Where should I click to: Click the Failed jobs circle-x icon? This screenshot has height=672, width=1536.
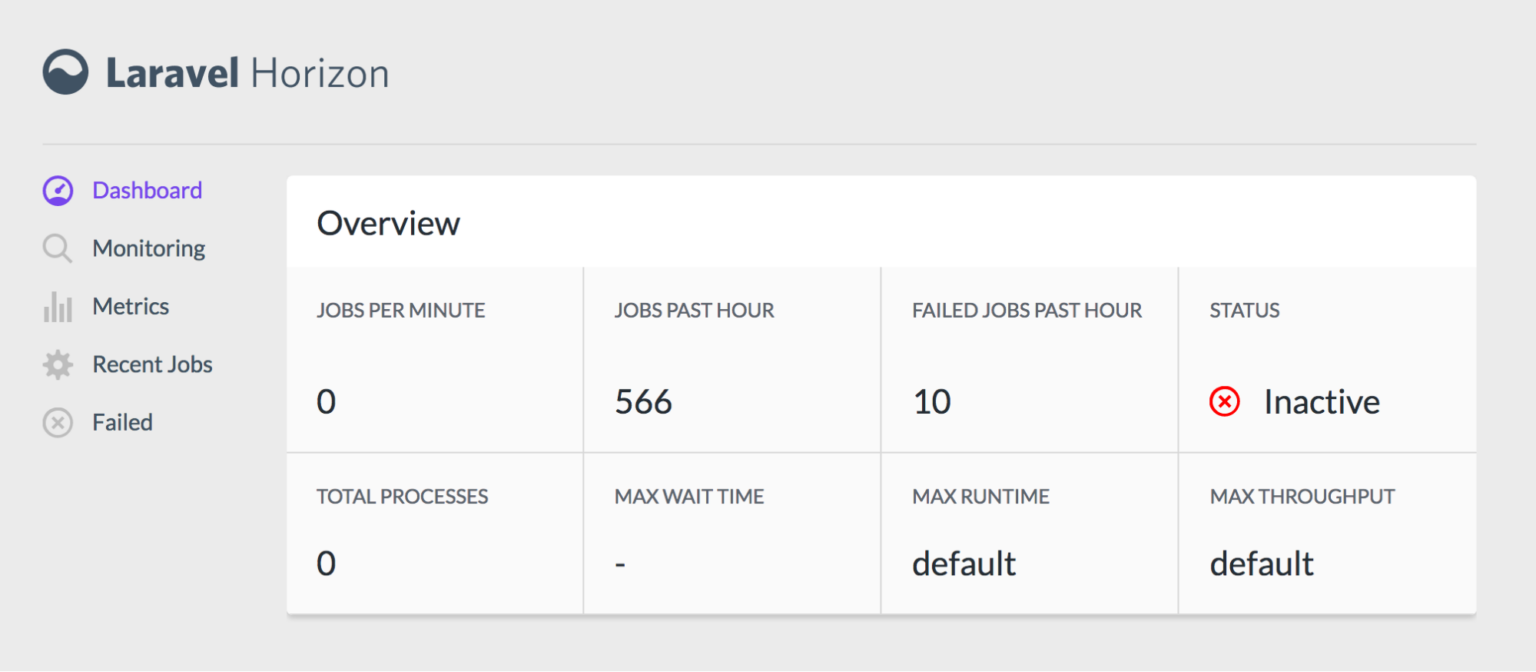[58, 422]
